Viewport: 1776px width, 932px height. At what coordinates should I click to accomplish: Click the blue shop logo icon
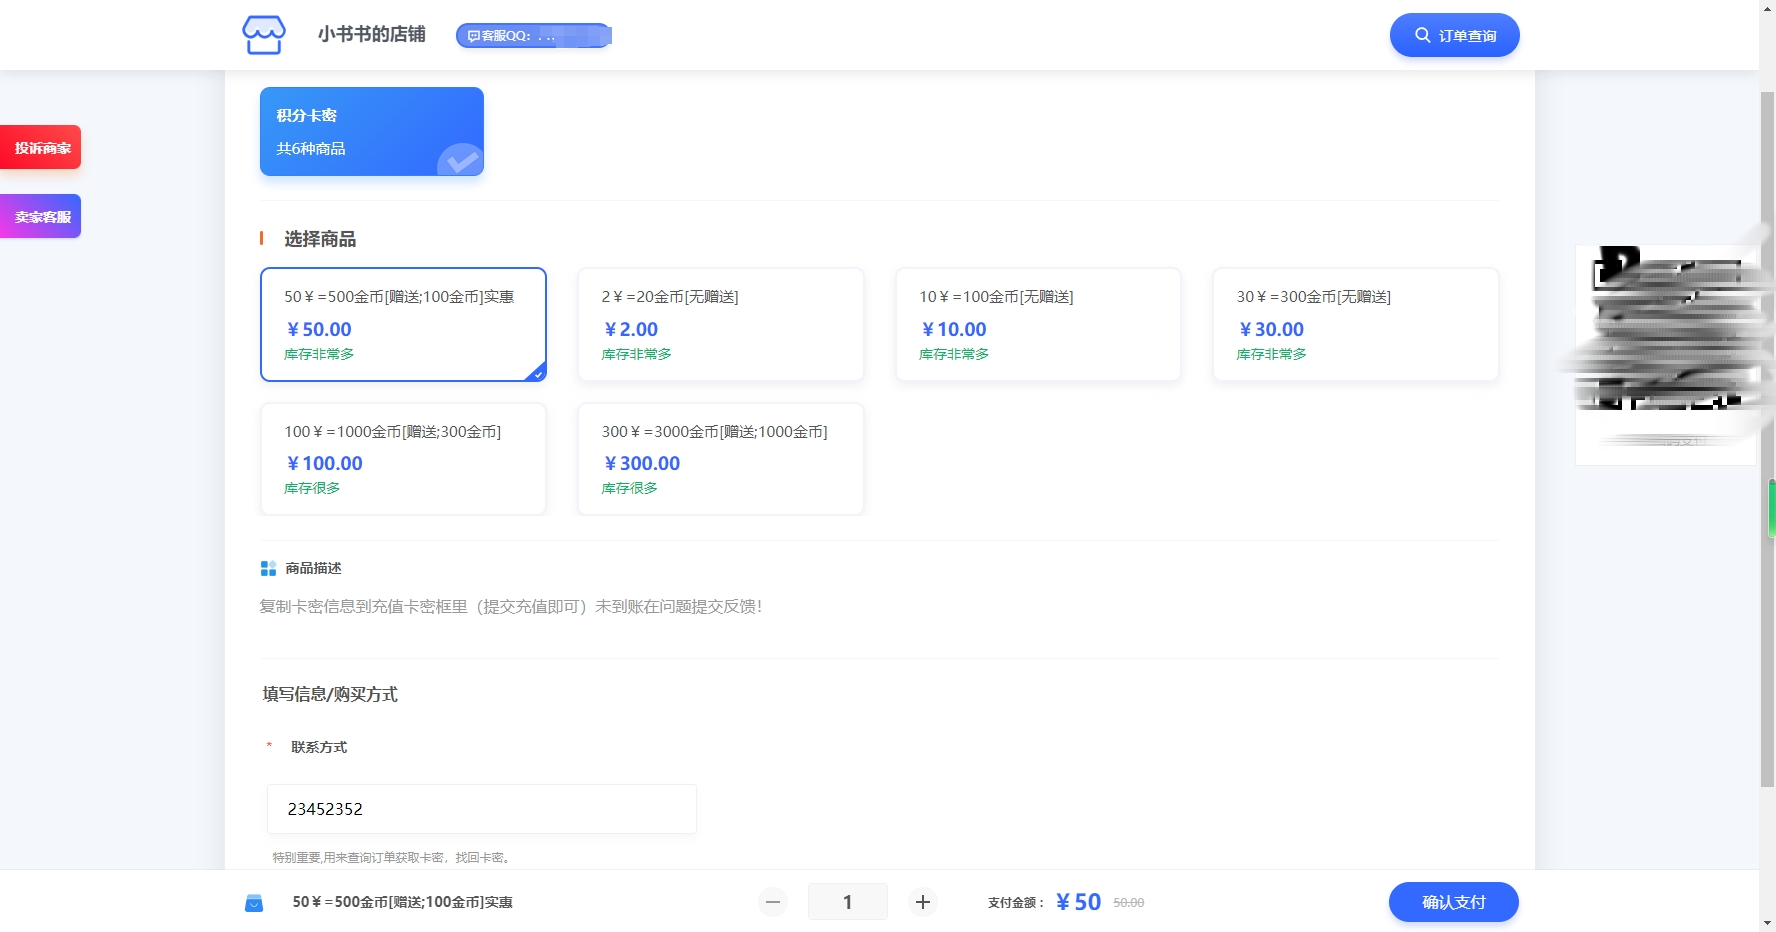point(264,35)
